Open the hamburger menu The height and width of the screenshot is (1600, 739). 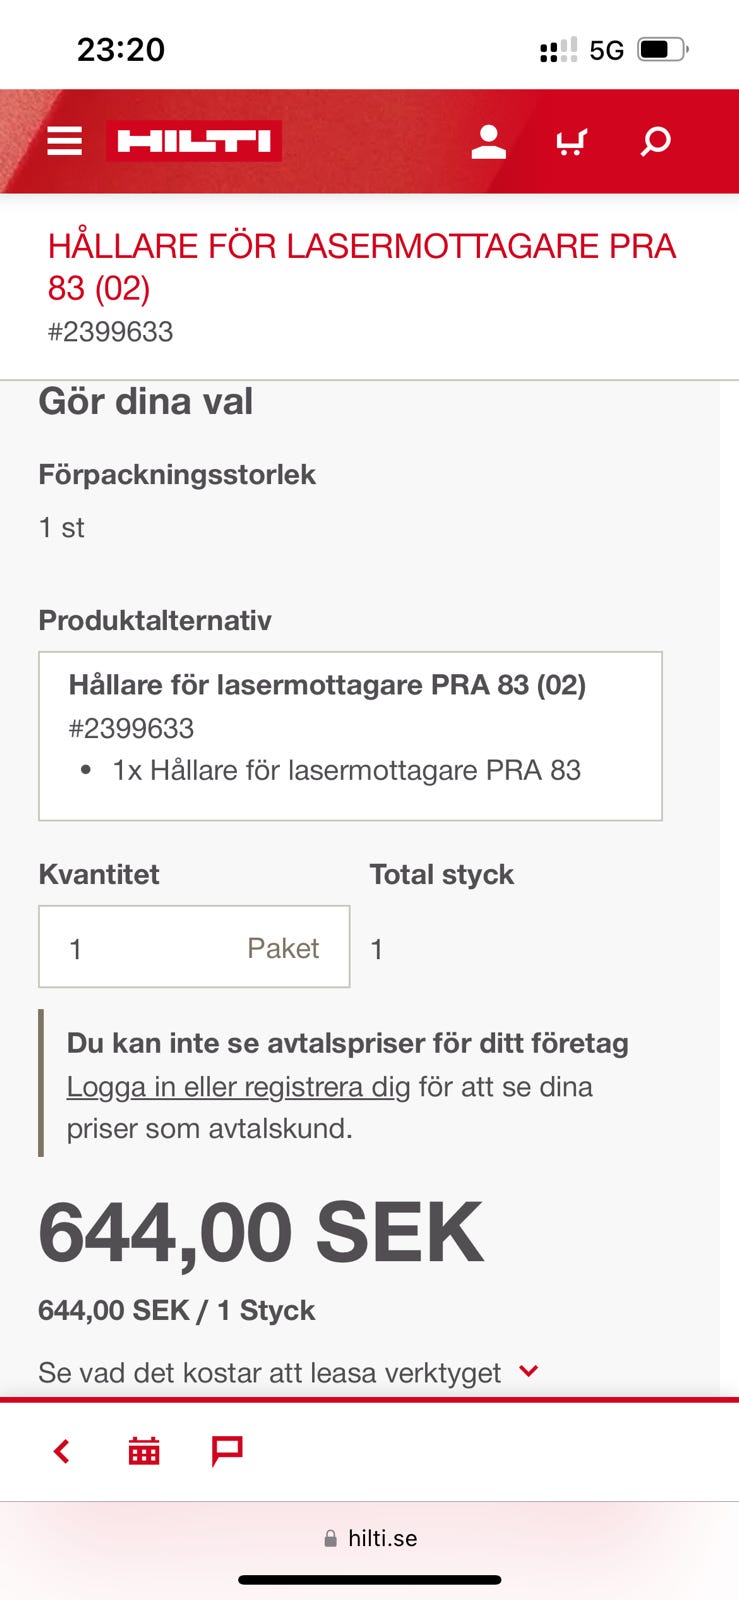coord(65,141)
